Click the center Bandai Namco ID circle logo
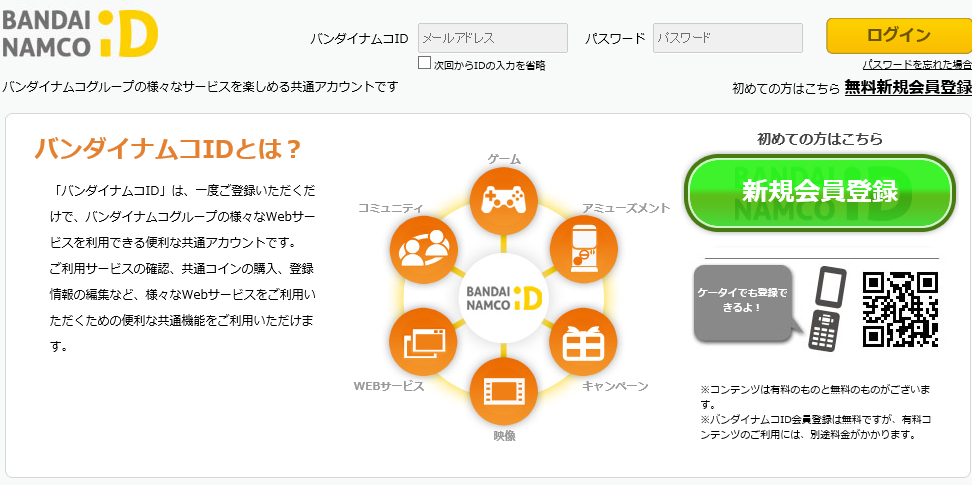The width and height of the screenshot is (972, 485). point(503,298)
